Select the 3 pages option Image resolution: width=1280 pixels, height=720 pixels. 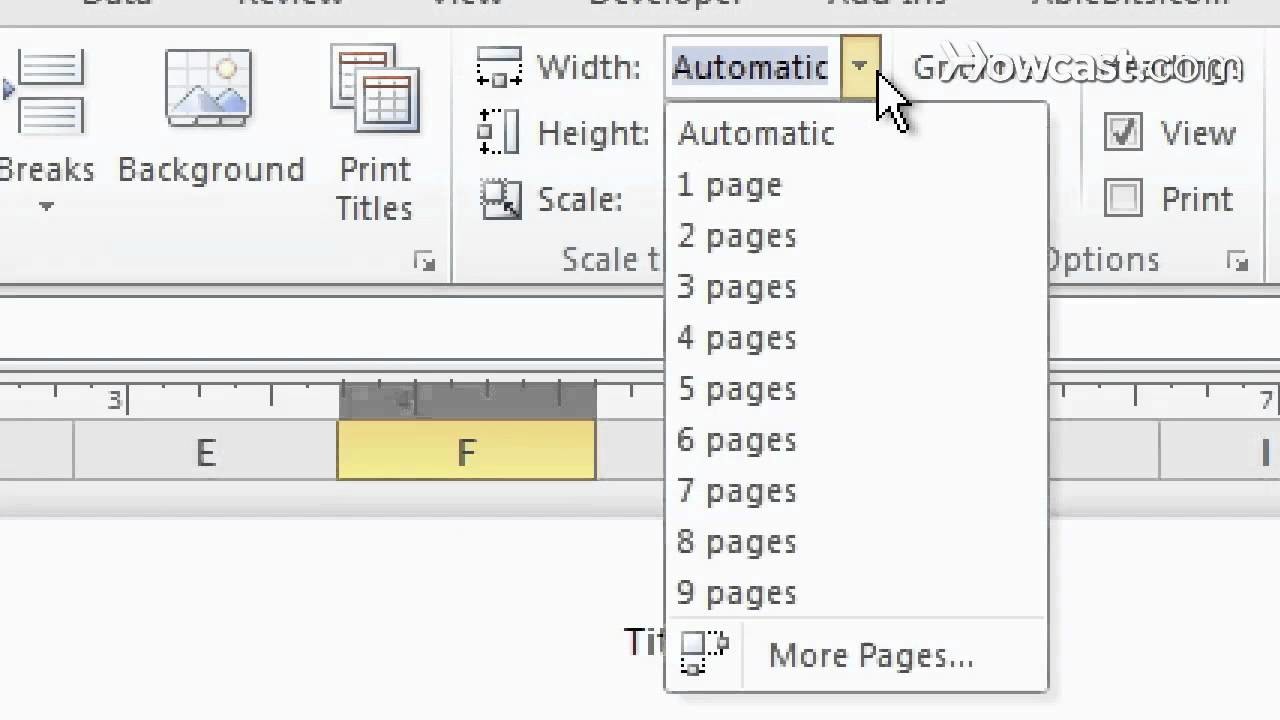(737, 287)
